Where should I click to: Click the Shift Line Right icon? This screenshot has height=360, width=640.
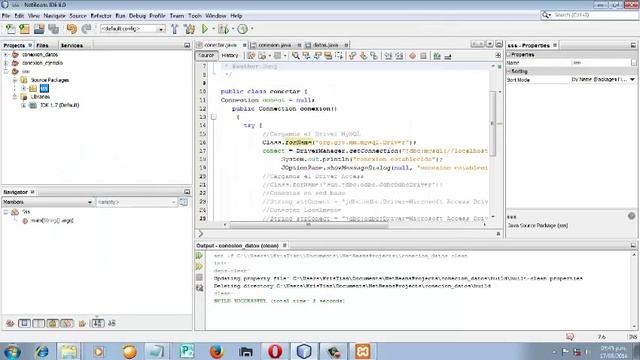(399, 56)
